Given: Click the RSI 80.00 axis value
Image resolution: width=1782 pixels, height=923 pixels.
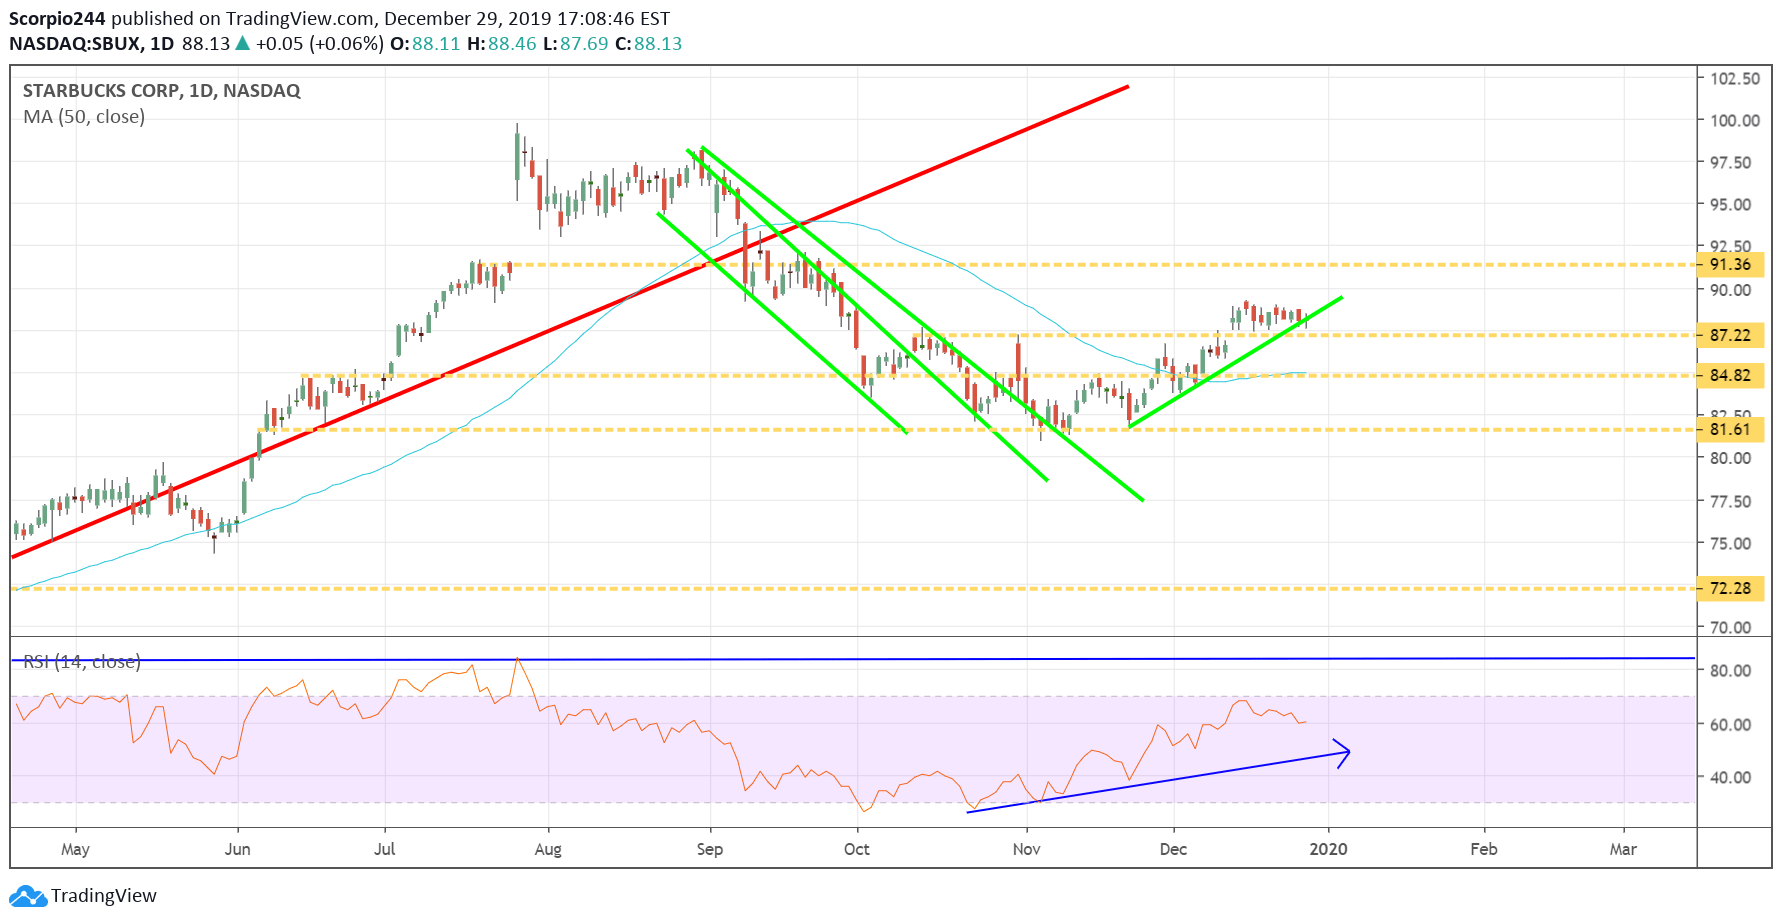Looking at the screenshot, I should (x=1731, y=671).
